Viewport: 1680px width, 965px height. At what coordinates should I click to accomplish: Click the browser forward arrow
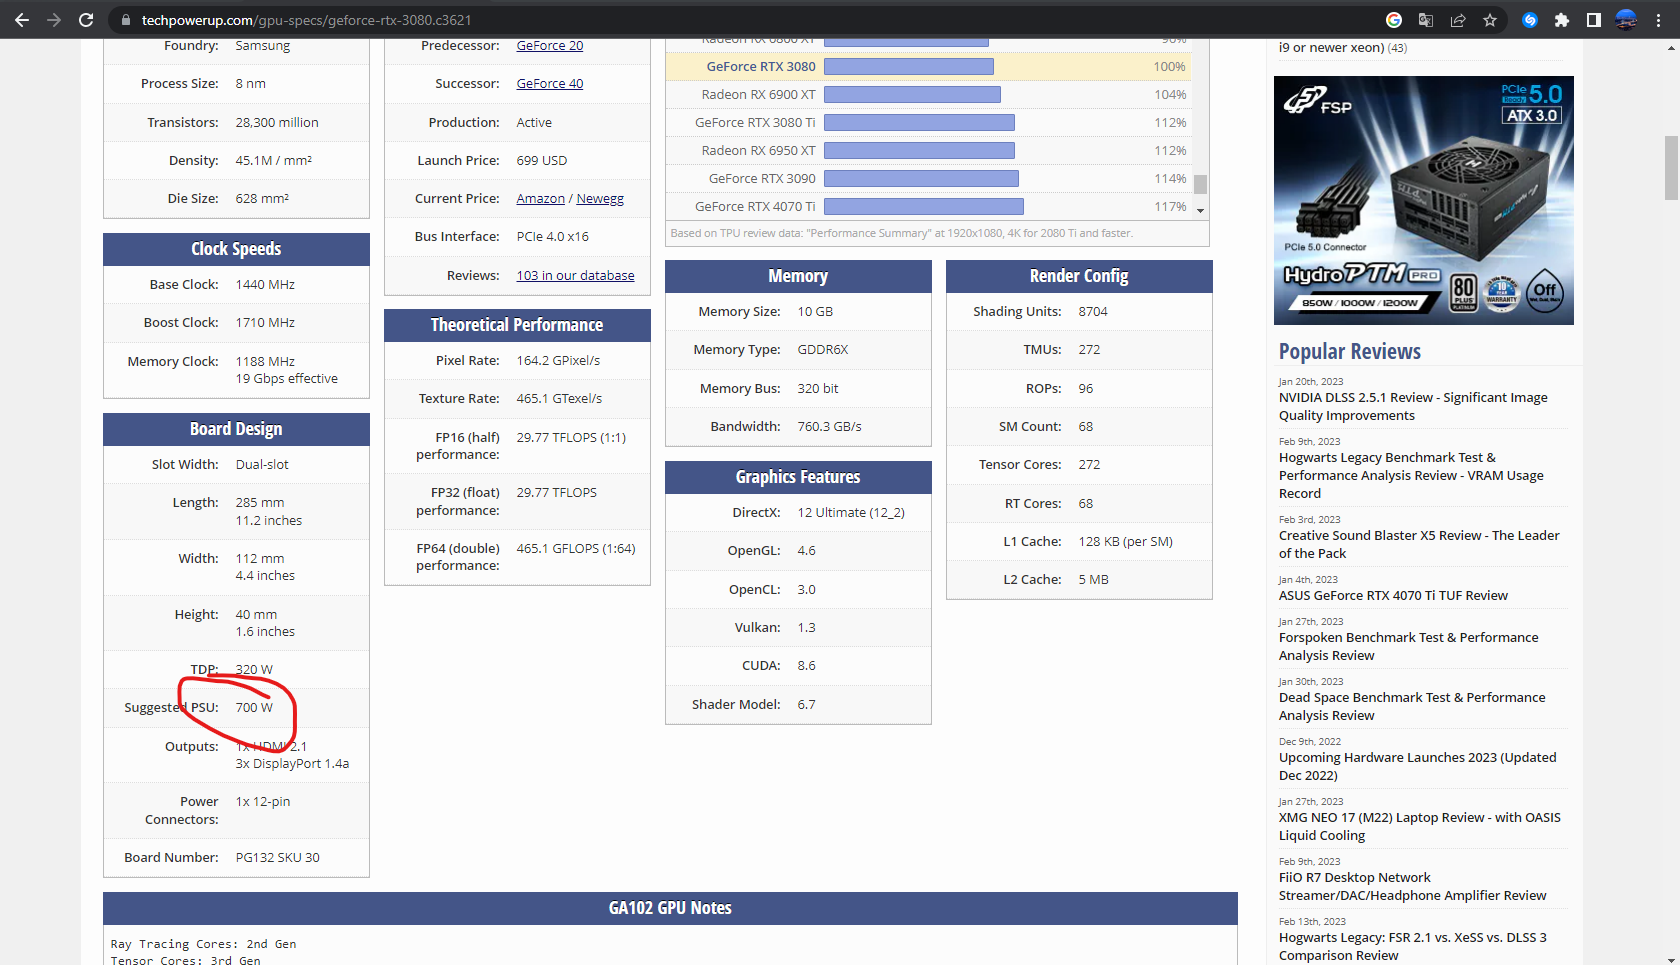tap(54, 20)
